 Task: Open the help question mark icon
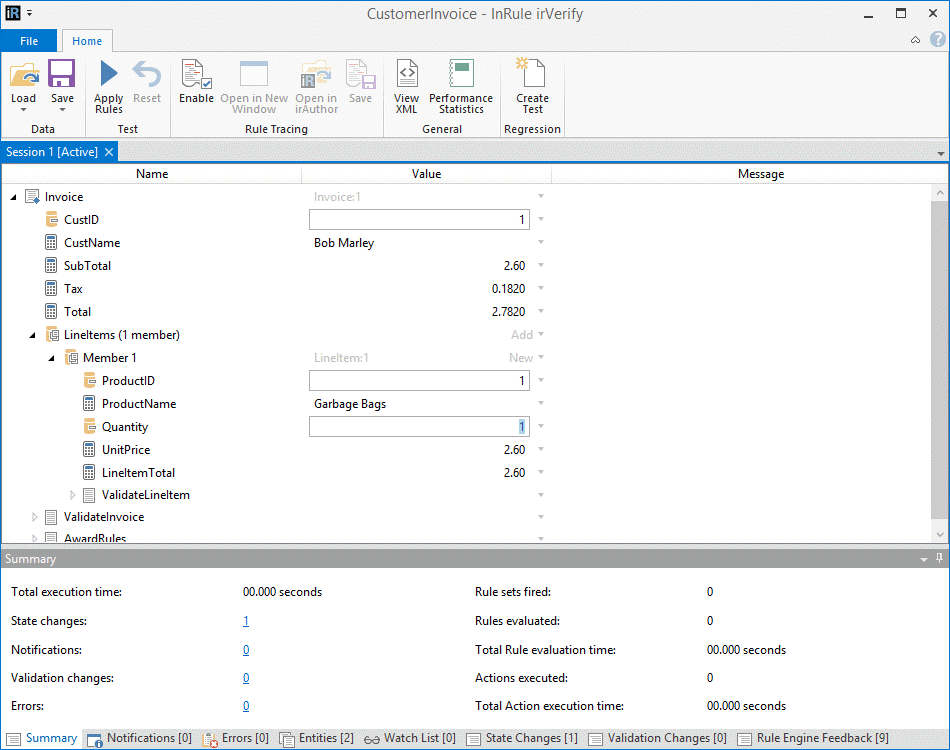tap(937, 40)
